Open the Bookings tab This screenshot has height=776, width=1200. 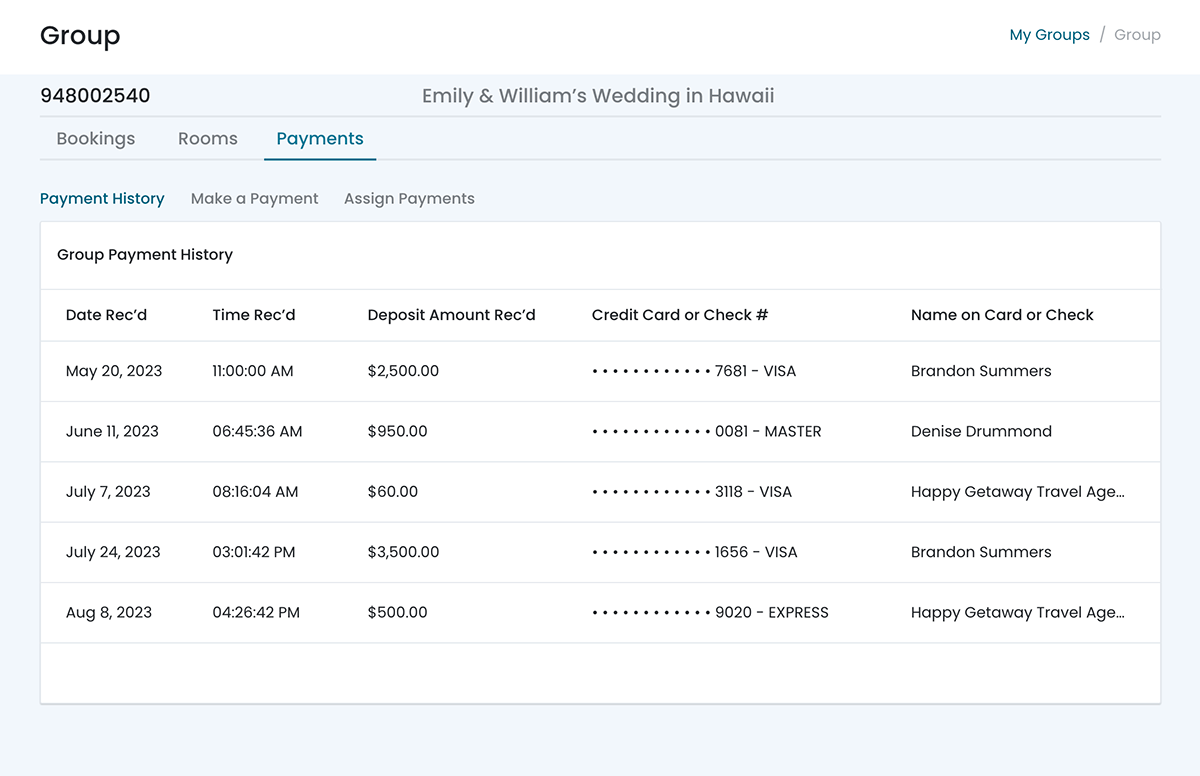pyautogui.click(x=96, y=139)
